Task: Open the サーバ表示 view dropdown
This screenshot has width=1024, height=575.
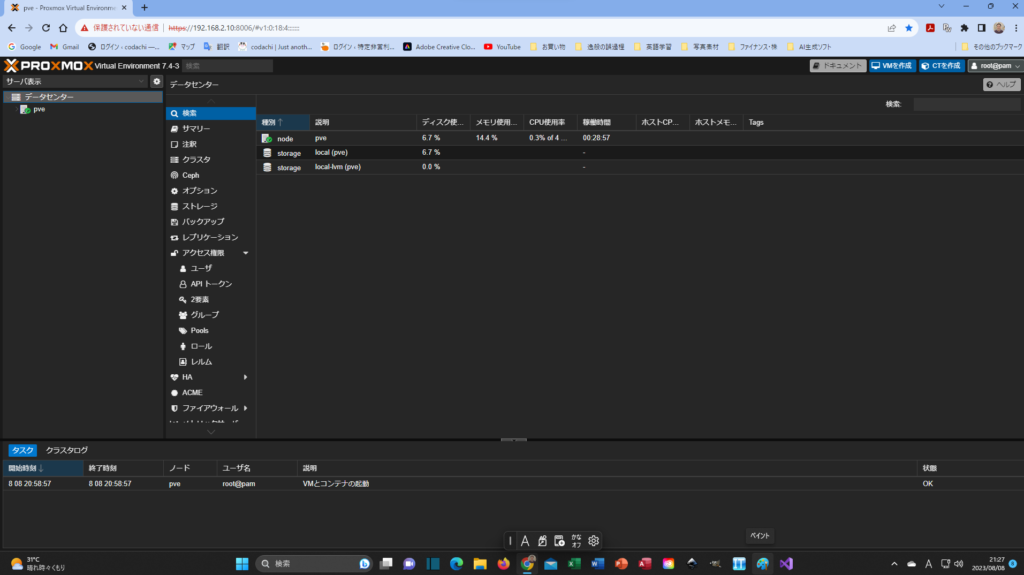Action: [75, 81]
